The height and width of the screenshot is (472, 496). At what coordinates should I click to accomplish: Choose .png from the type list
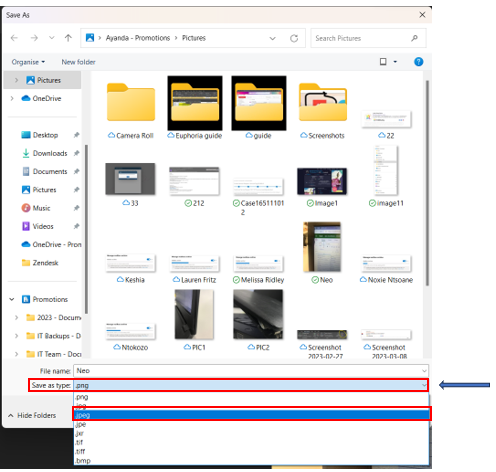click(251, 397)
